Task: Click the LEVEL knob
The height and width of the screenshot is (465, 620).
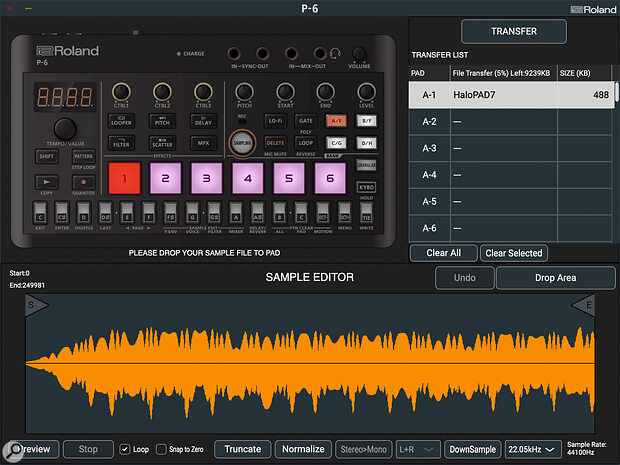Action: 366,92
